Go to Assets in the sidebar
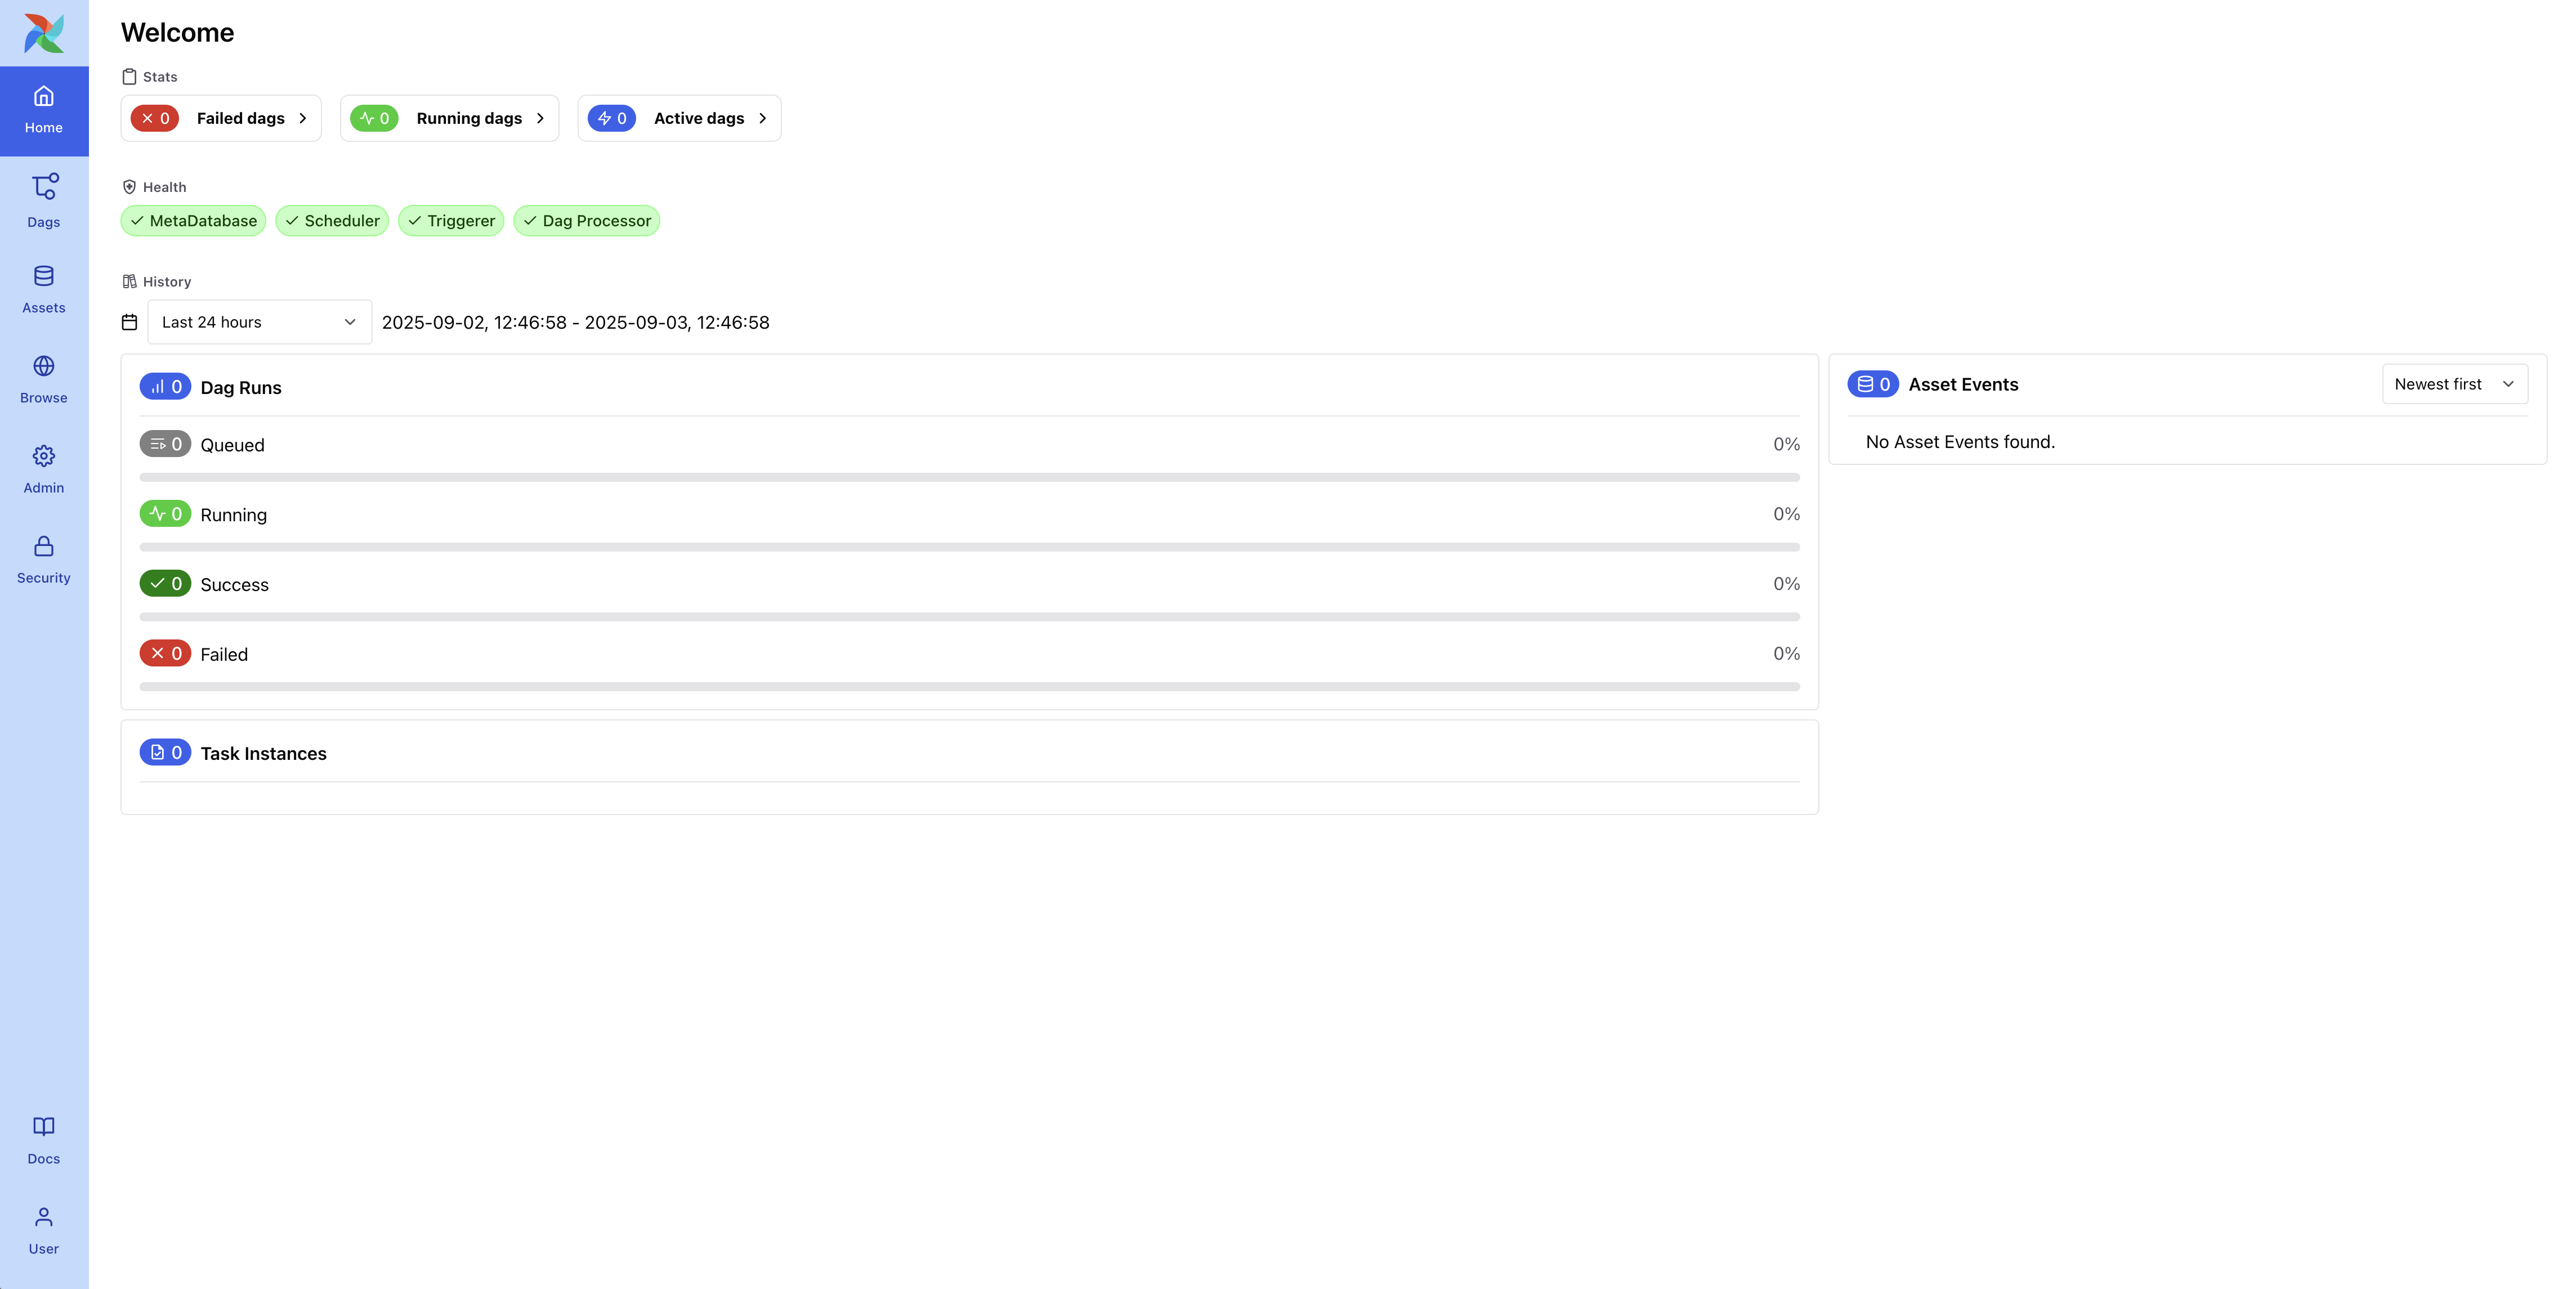 tap(44, 289)
